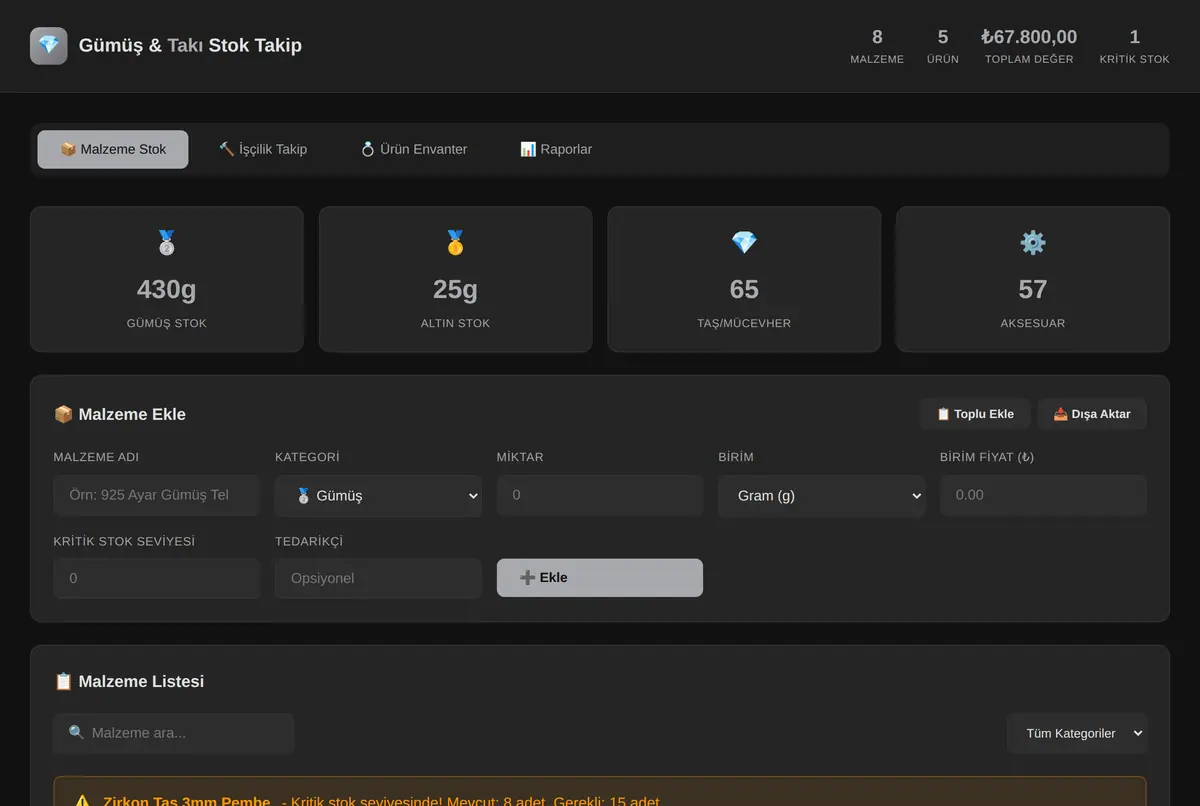Screen dimensions: 1200x806
Task: Click the Toplu Ekle button
Action: click(x=975, y=414)
